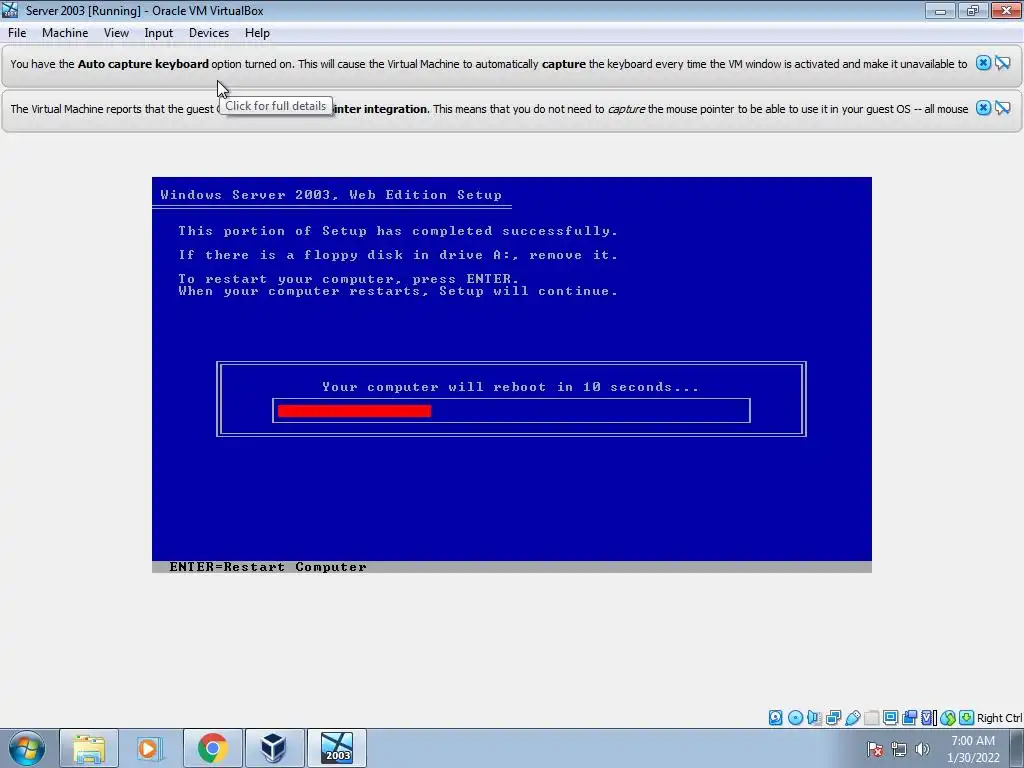Open the audio status icon in VM status bar
This screenshot has width=1024, height=768.
coord(814,718)
